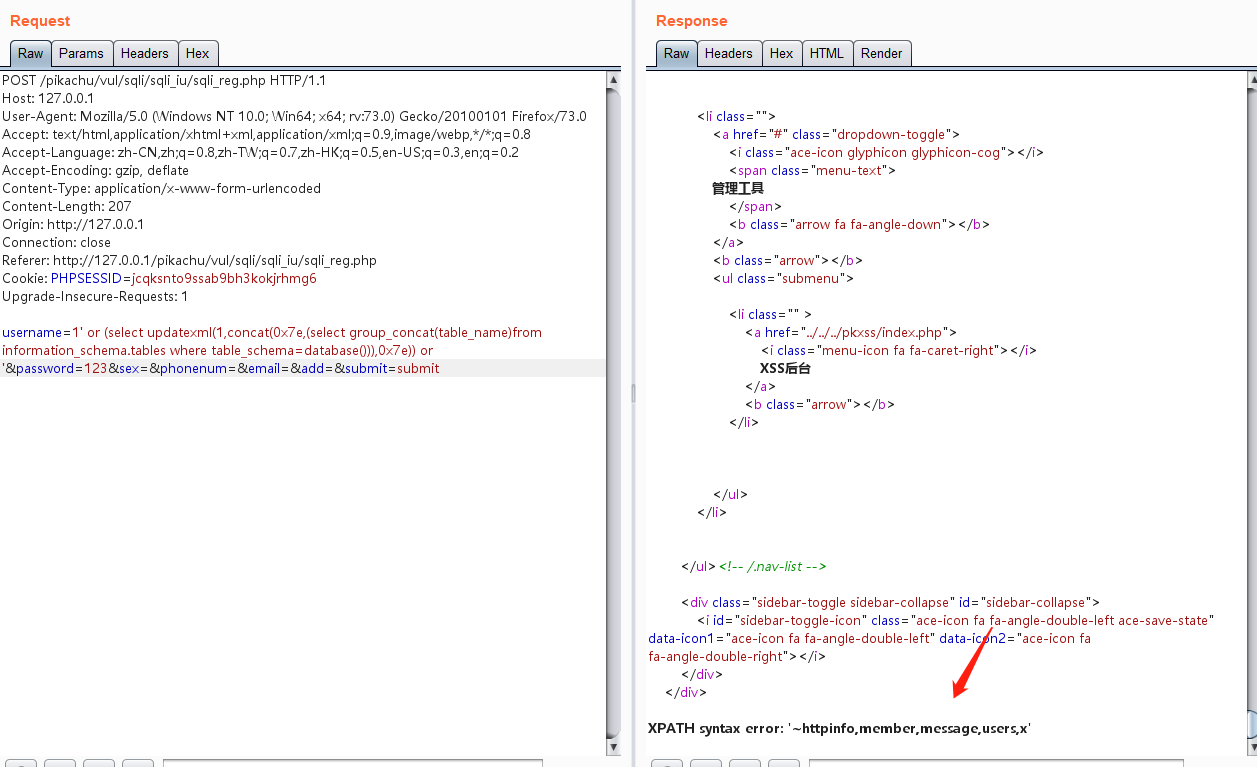This screenshot has height=767, width=1257.
Task: Click the password=123 parameter in request body
Action: pos(61,368)
